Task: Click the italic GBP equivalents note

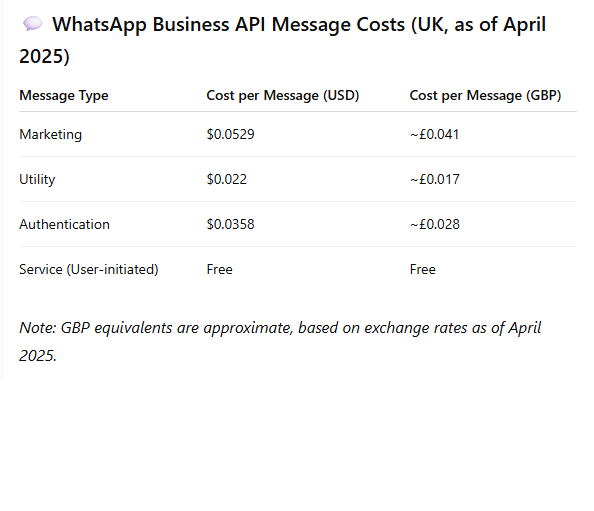Action: 280,341
